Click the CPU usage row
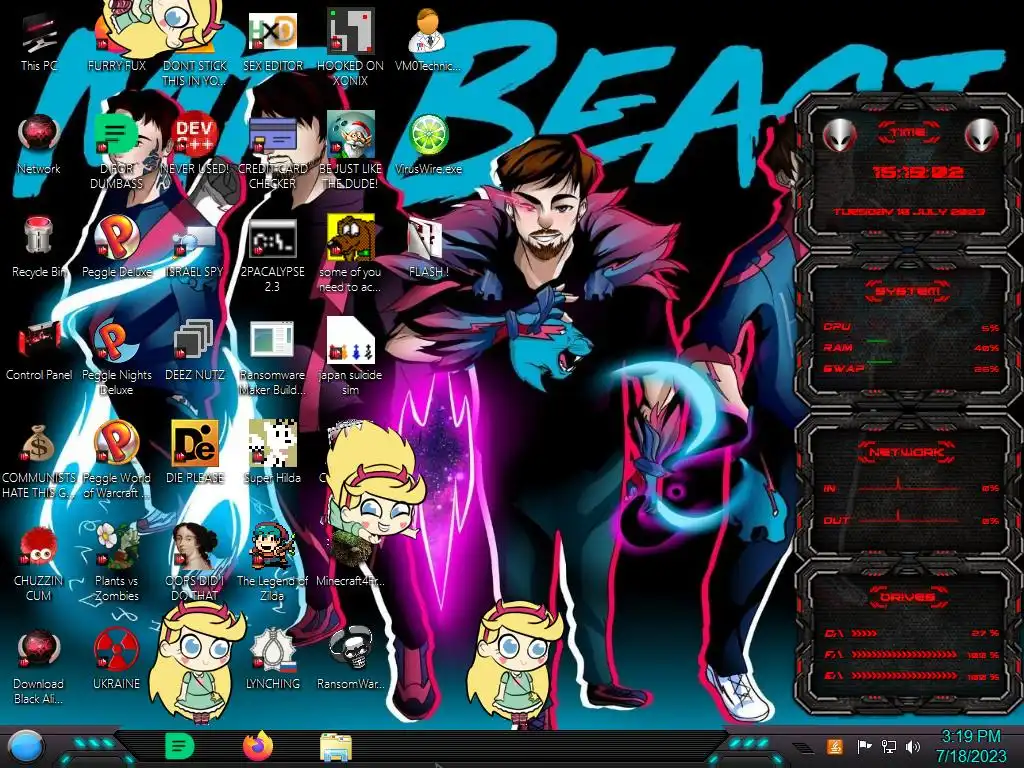 (x=910, y=327)
